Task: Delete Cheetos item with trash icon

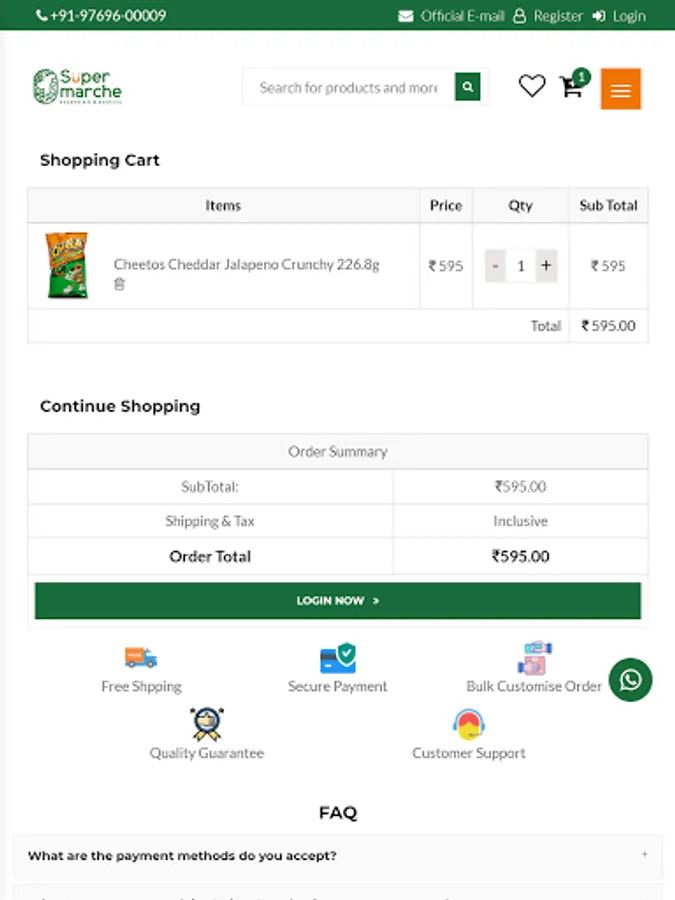Action: tap(120, 284)
